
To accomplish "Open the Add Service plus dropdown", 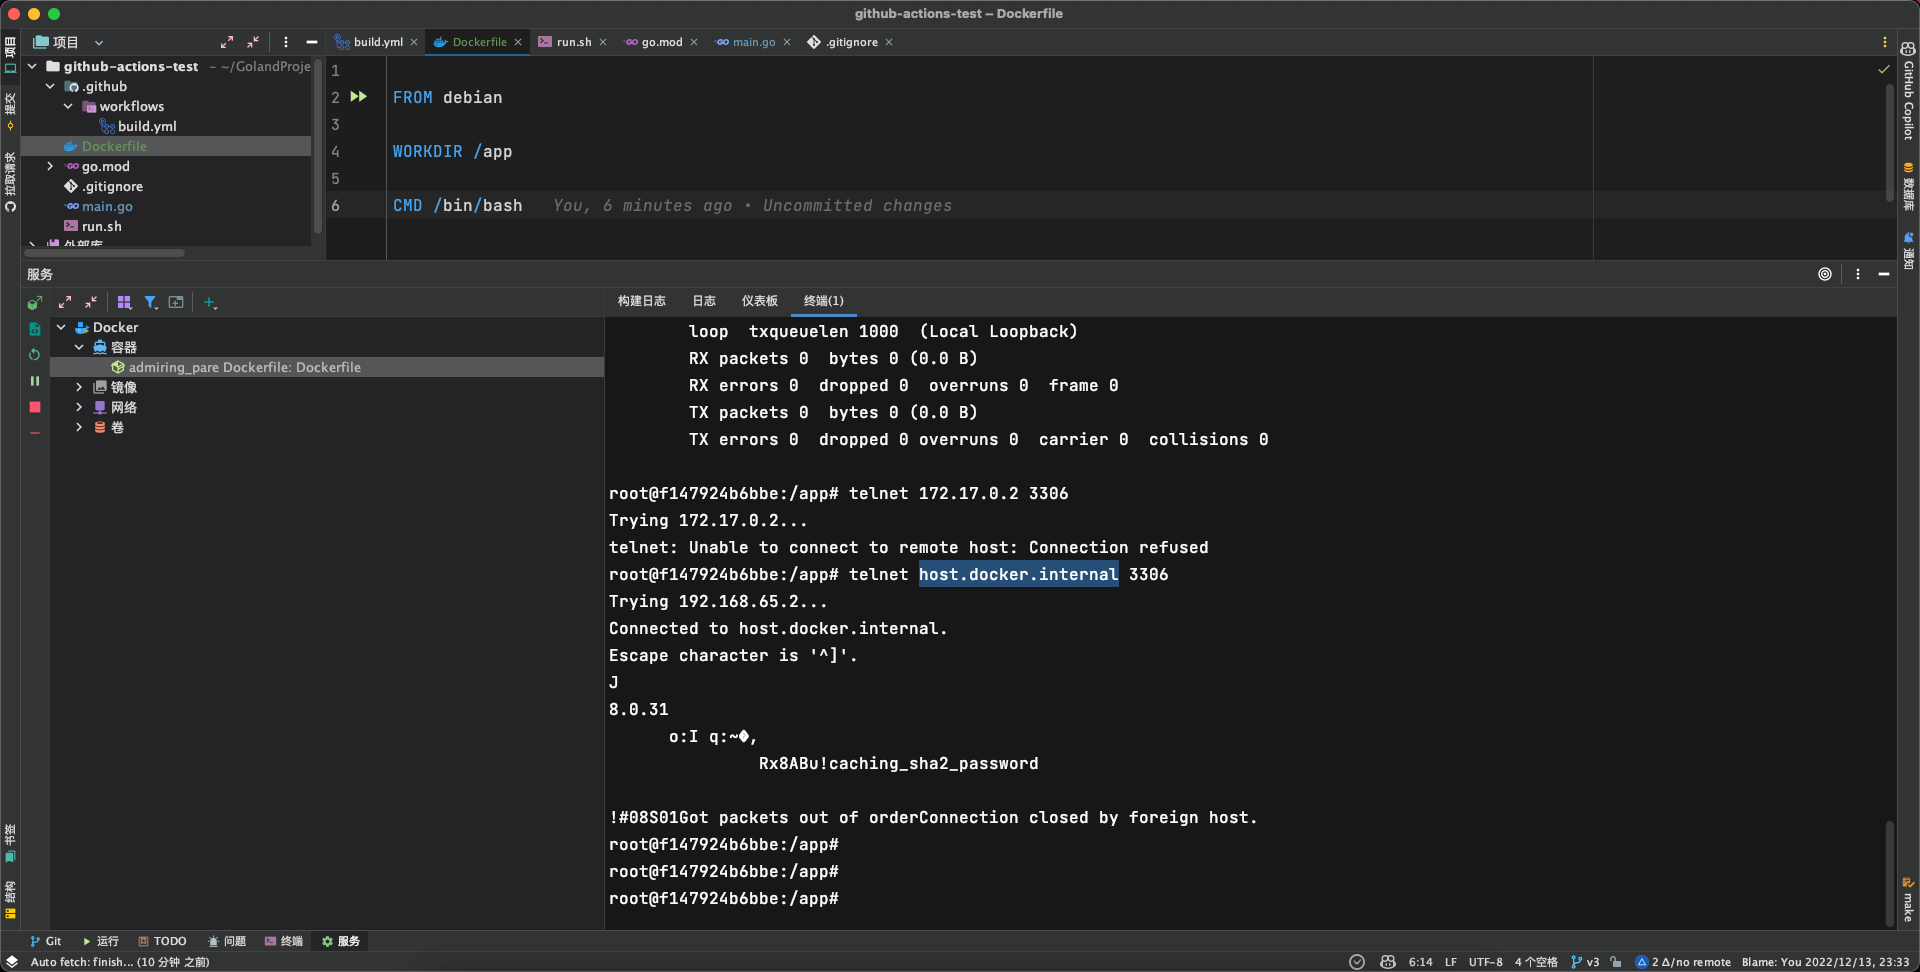I will 210,302.
